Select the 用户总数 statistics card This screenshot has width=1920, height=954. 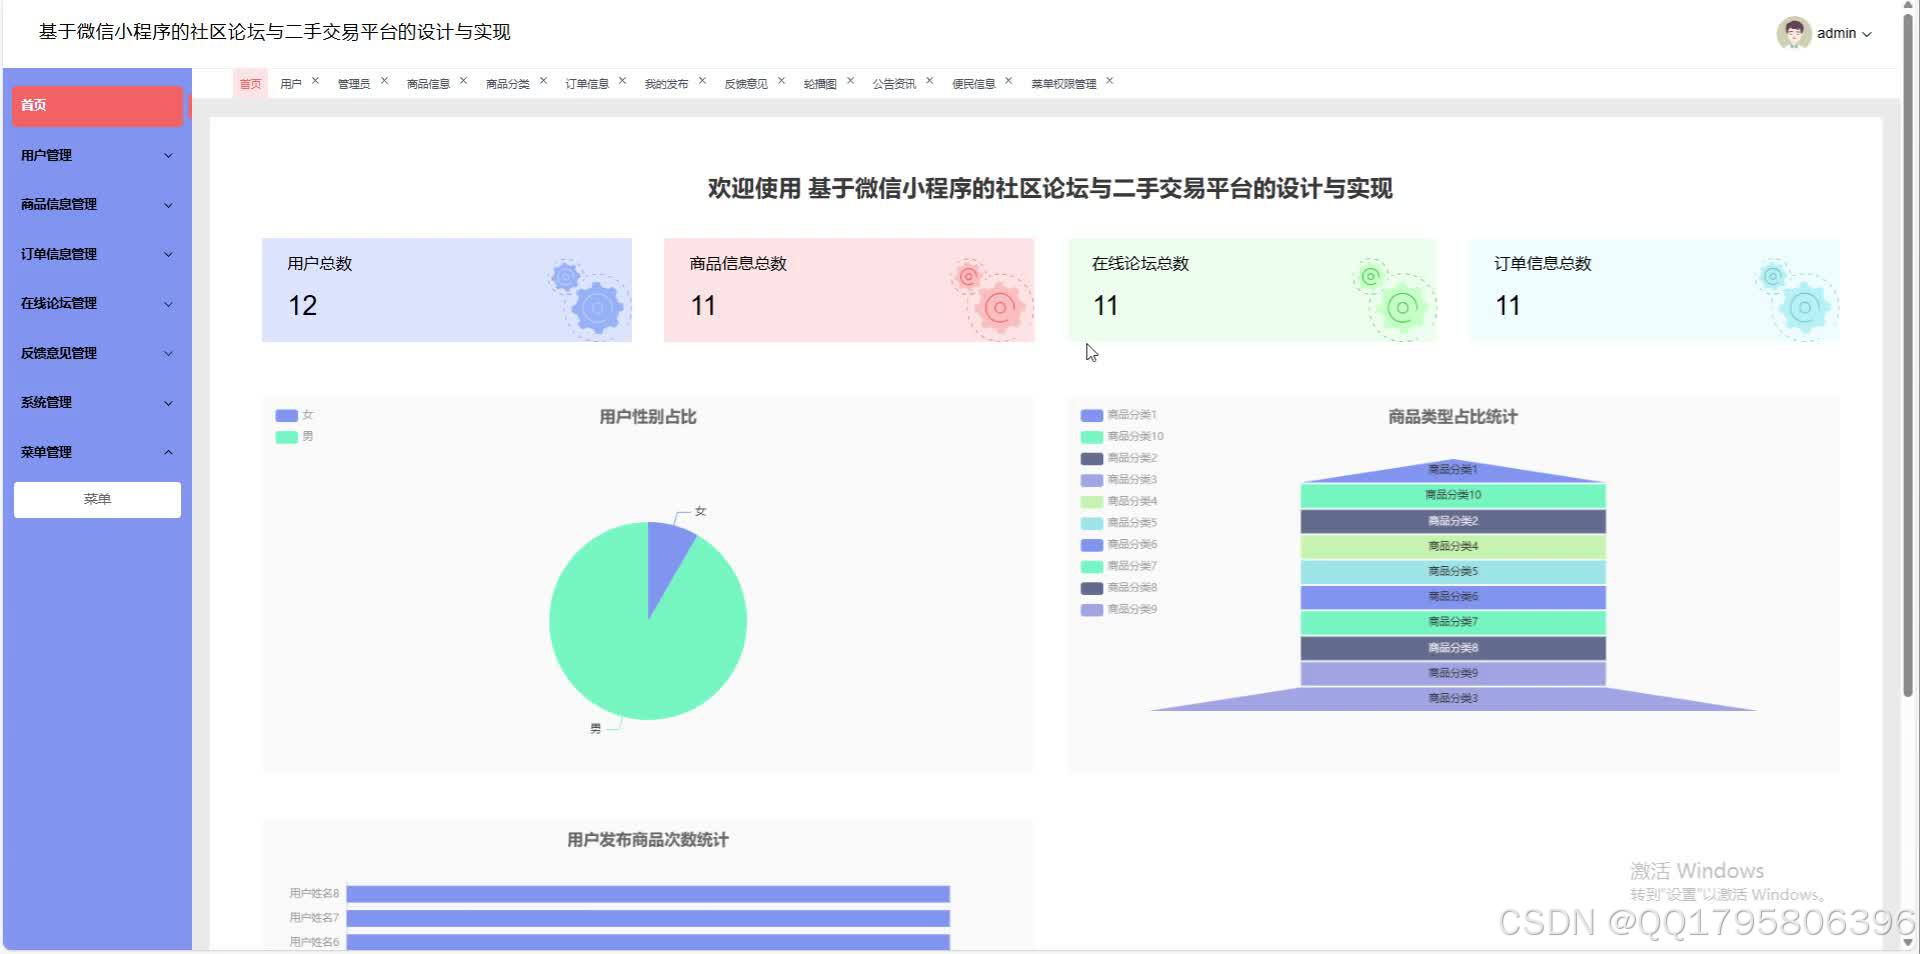(446, 289)
